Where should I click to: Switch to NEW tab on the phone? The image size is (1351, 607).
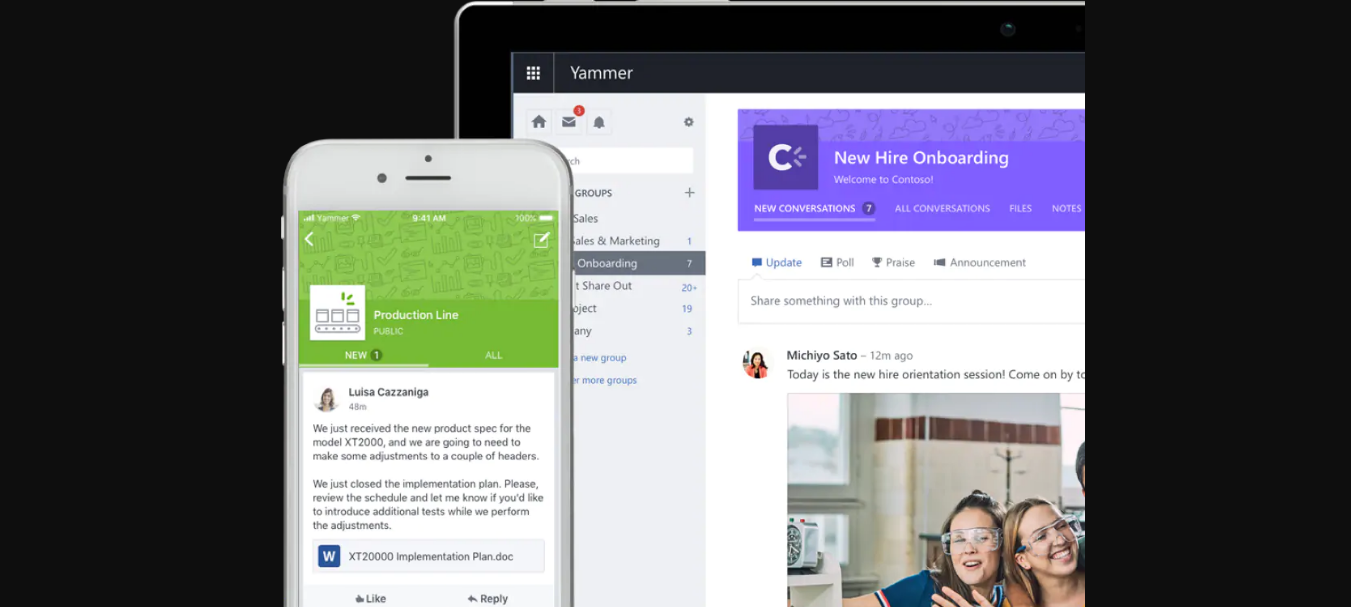pyautogui.click(x=363, y=355)
